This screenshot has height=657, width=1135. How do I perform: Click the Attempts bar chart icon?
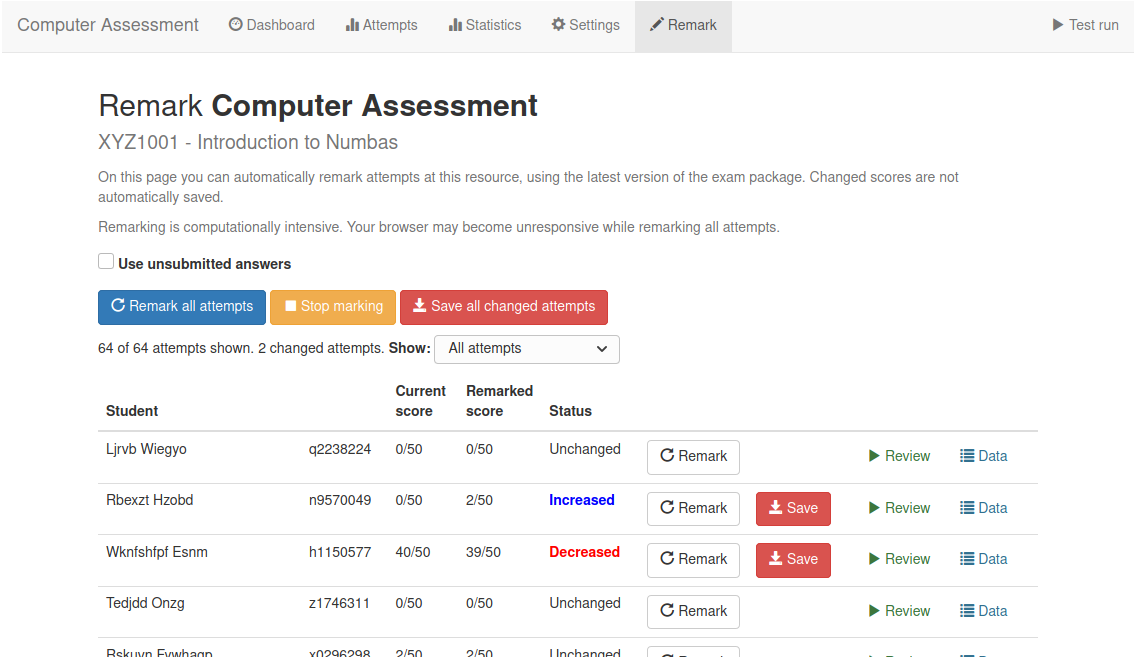point(352,25)
